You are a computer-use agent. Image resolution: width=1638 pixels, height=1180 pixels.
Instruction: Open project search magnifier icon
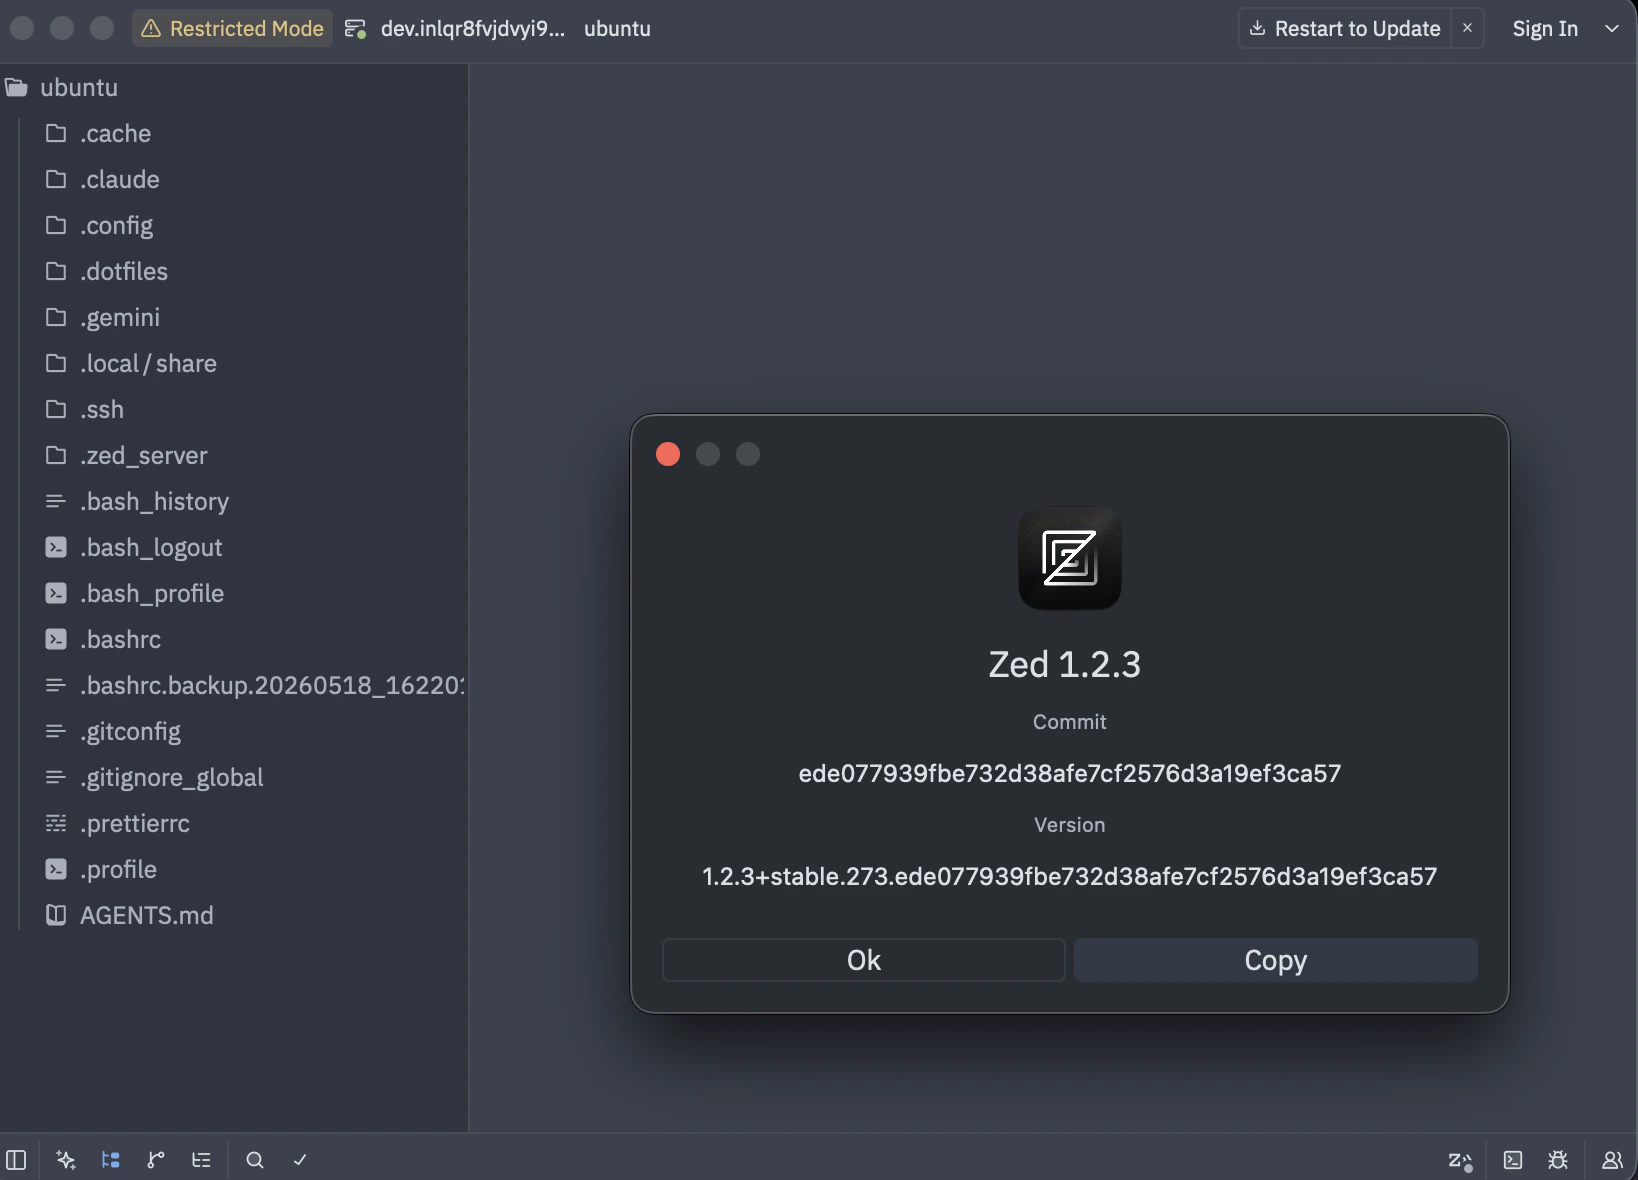[255, 1160]
